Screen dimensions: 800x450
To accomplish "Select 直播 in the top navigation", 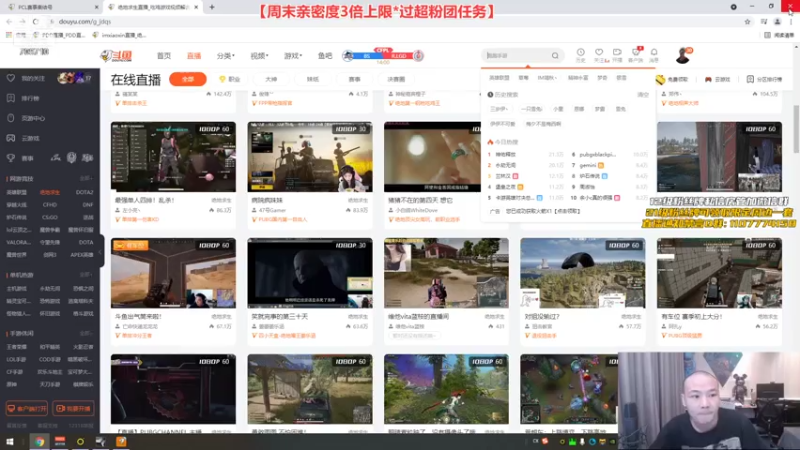I will (x=194, y=56).
